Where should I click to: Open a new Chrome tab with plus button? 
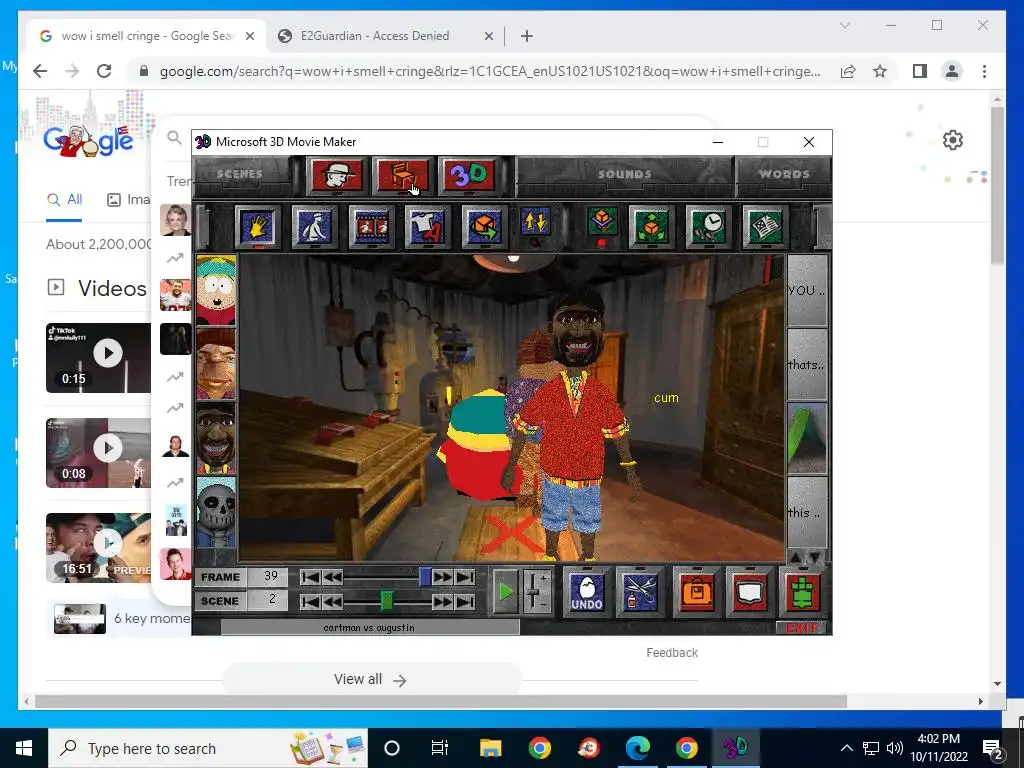(527, 37)
